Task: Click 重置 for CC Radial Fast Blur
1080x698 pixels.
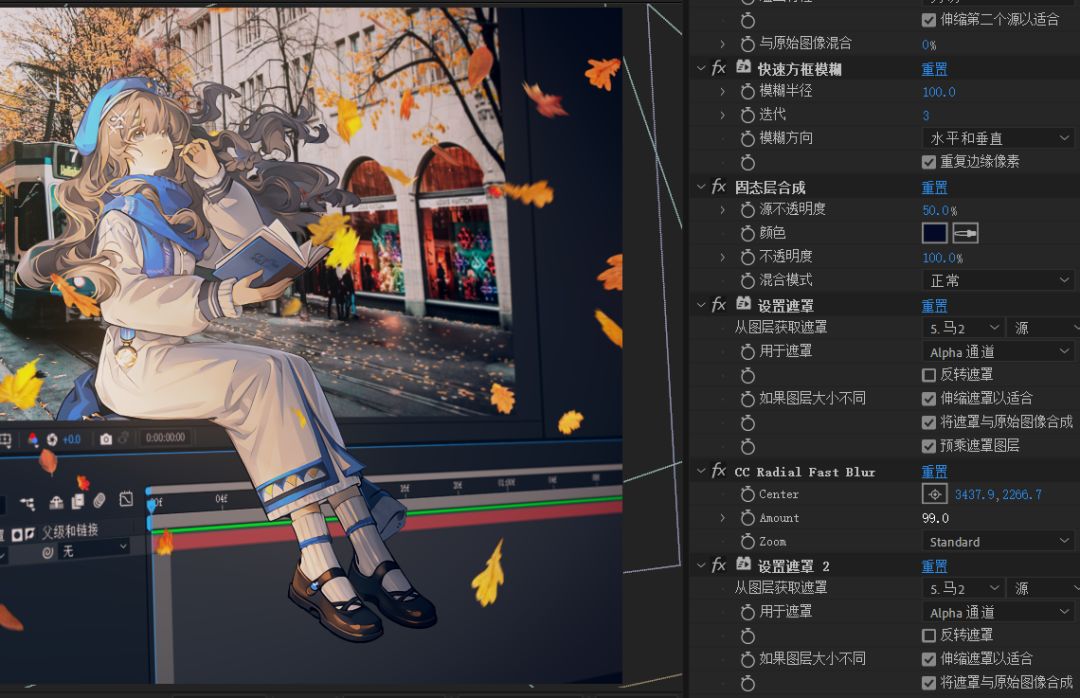Action: click(x=934, y=472)
